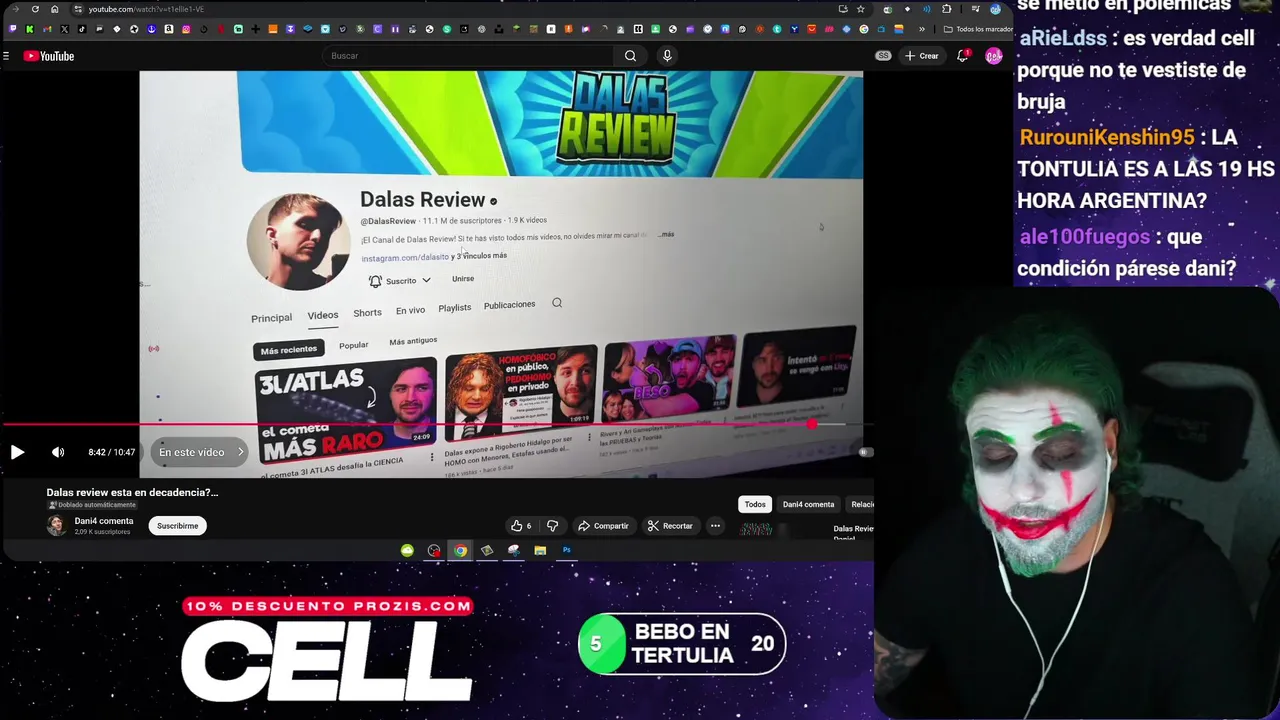Open the Chrome profile avatar in toolbar
The image size is (1280, 720).
995,9
